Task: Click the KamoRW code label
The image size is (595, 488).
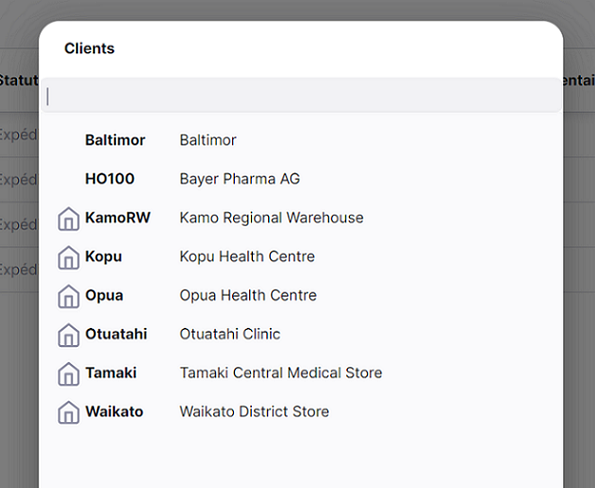Action: 118,217
